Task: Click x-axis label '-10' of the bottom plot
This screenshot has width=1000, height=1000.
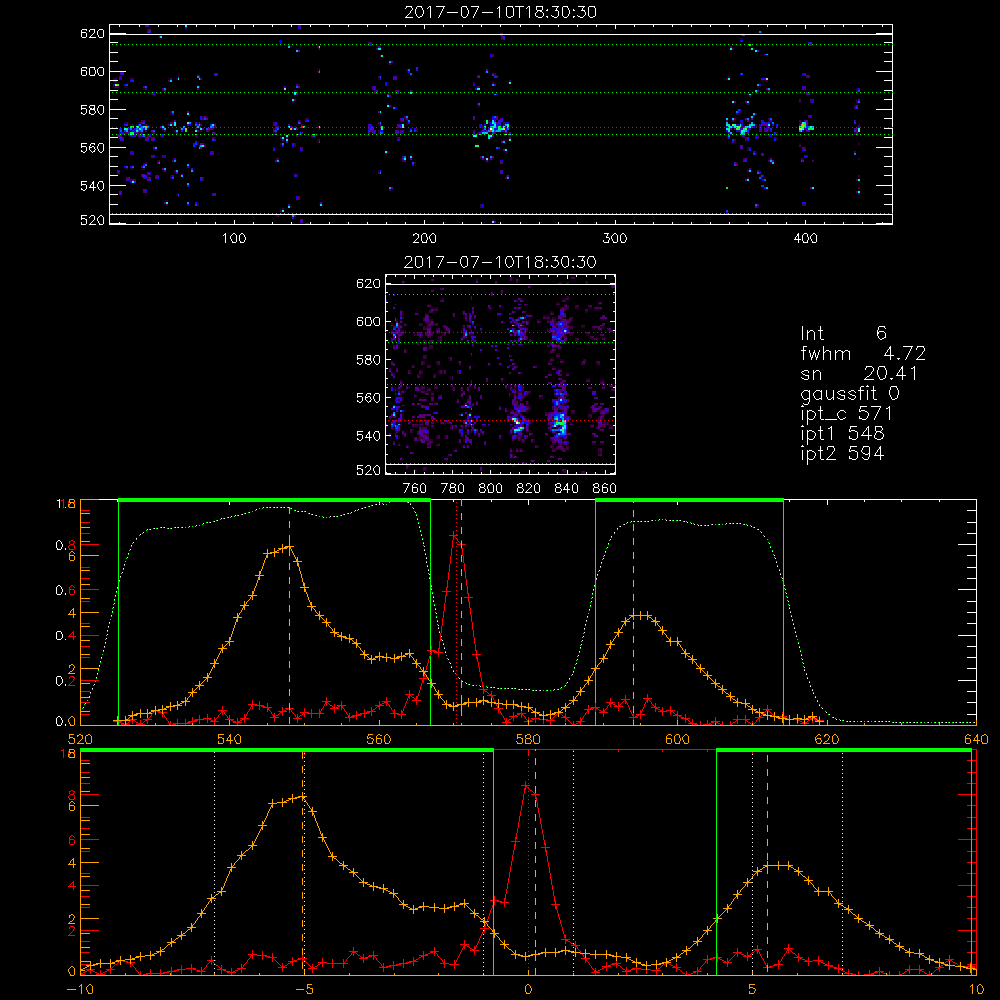Action: point(80,989)
